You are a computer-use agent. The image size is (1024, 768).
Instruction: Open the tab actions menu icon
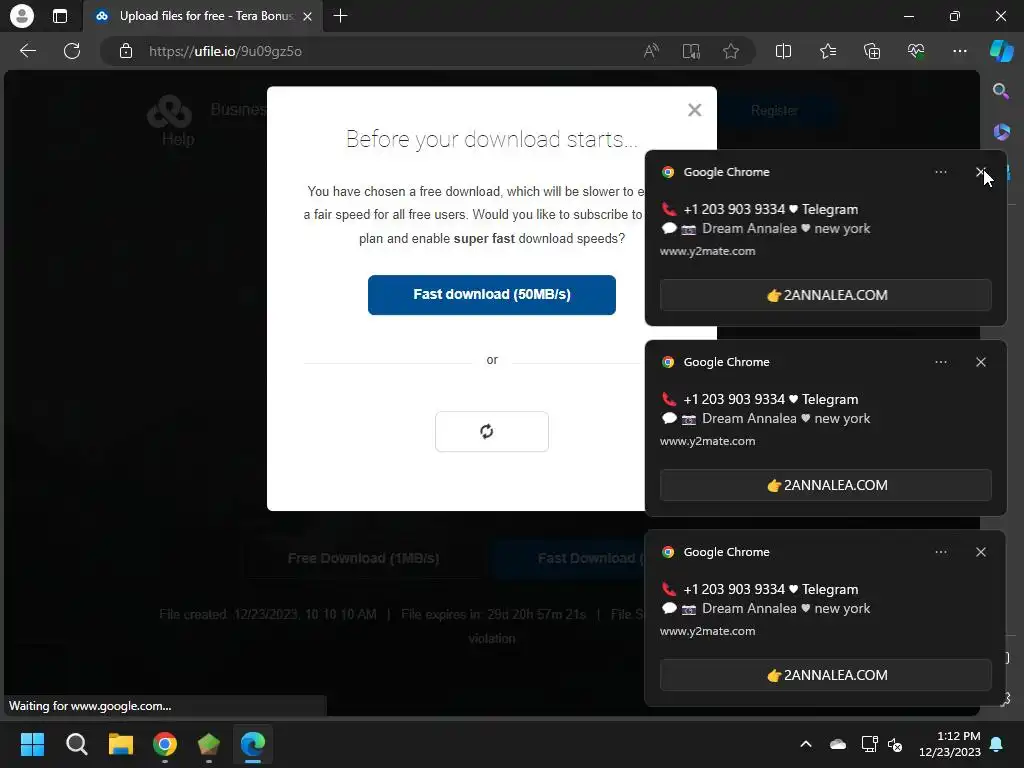point(59,16)
